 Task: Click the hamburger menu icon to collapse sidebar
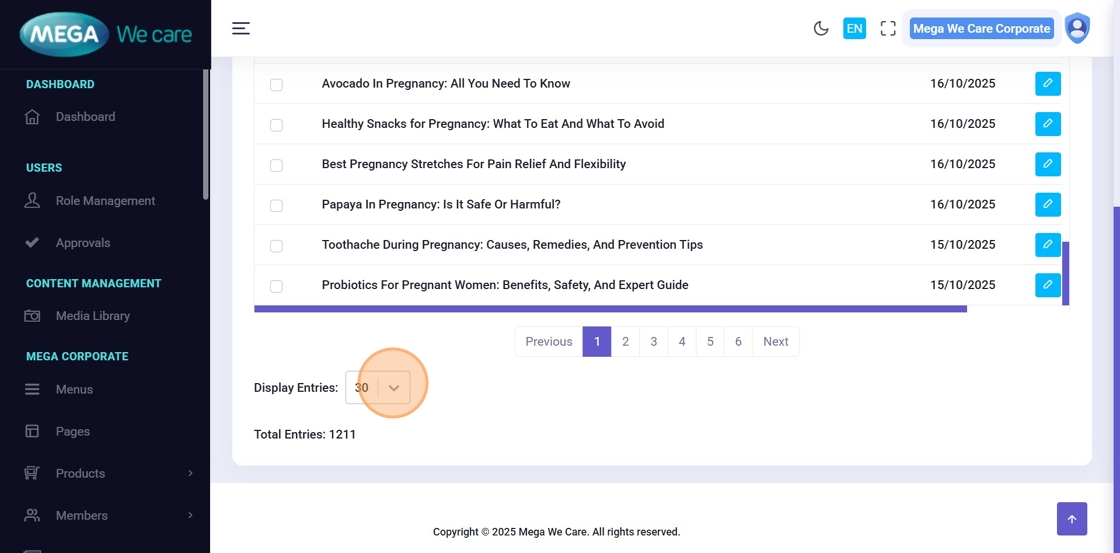click(x=241, y=28)
